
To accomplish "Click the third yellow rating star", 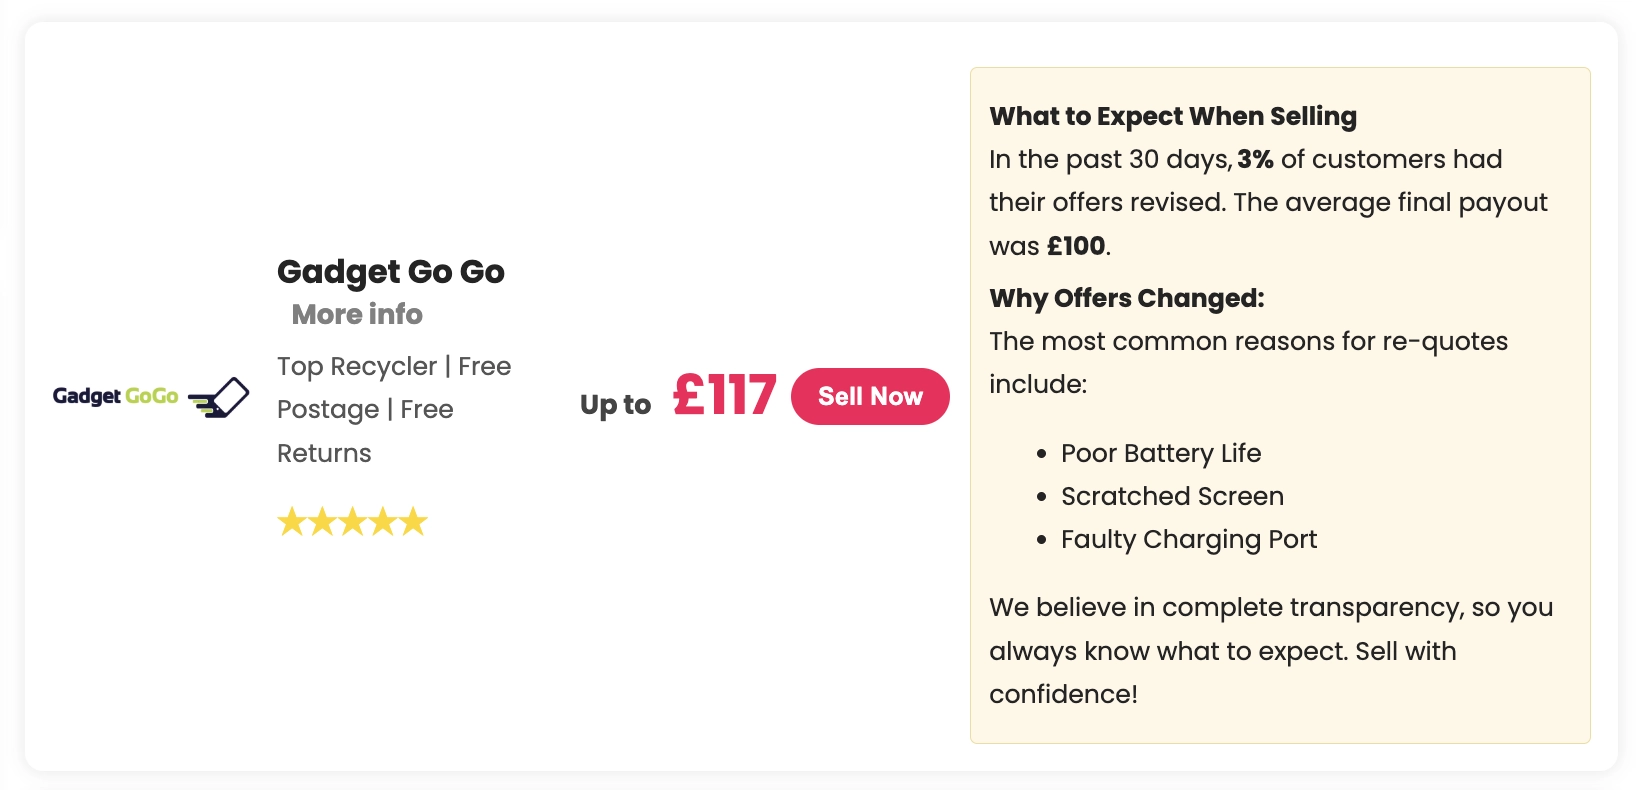I will 353,522.
